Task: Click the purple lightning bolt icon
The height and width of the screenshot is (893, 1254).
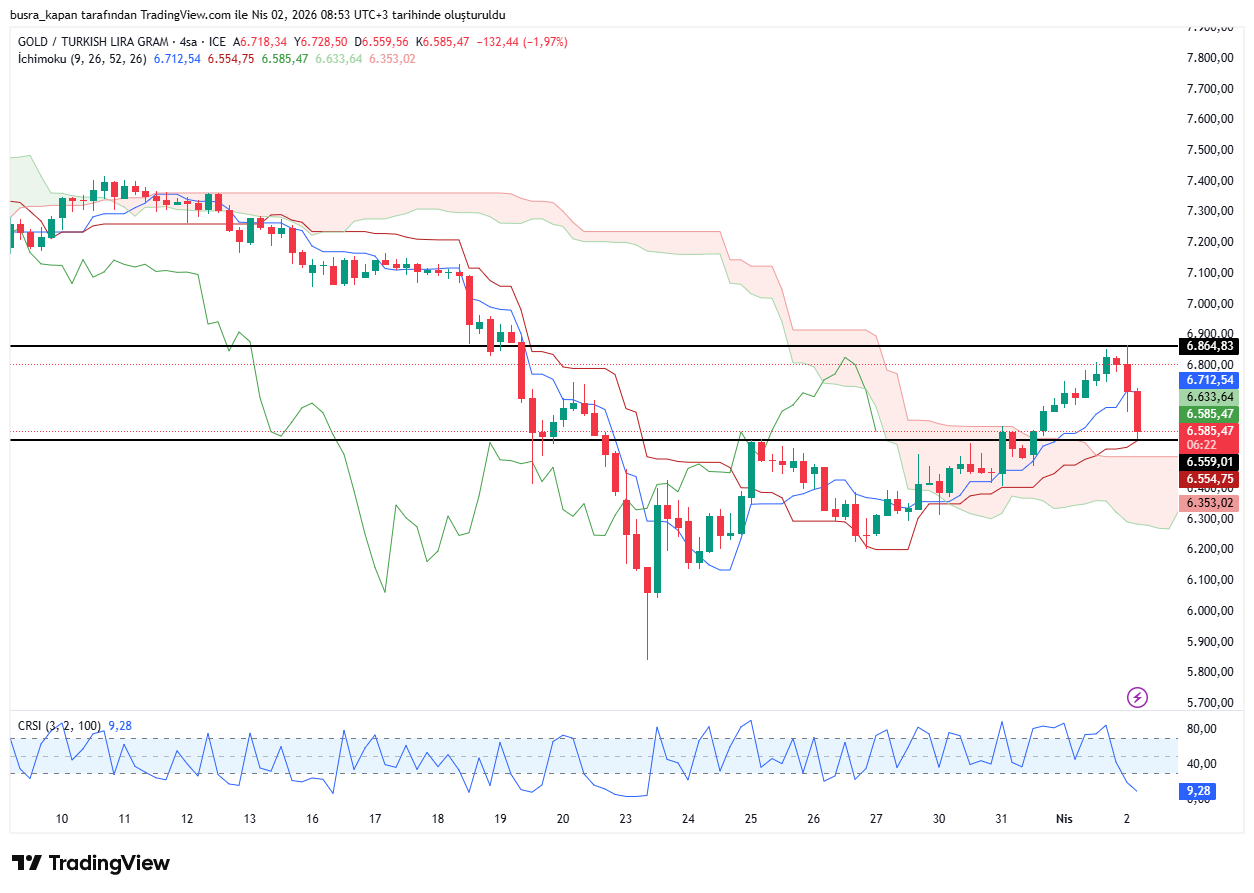Action: [1137, 697]
